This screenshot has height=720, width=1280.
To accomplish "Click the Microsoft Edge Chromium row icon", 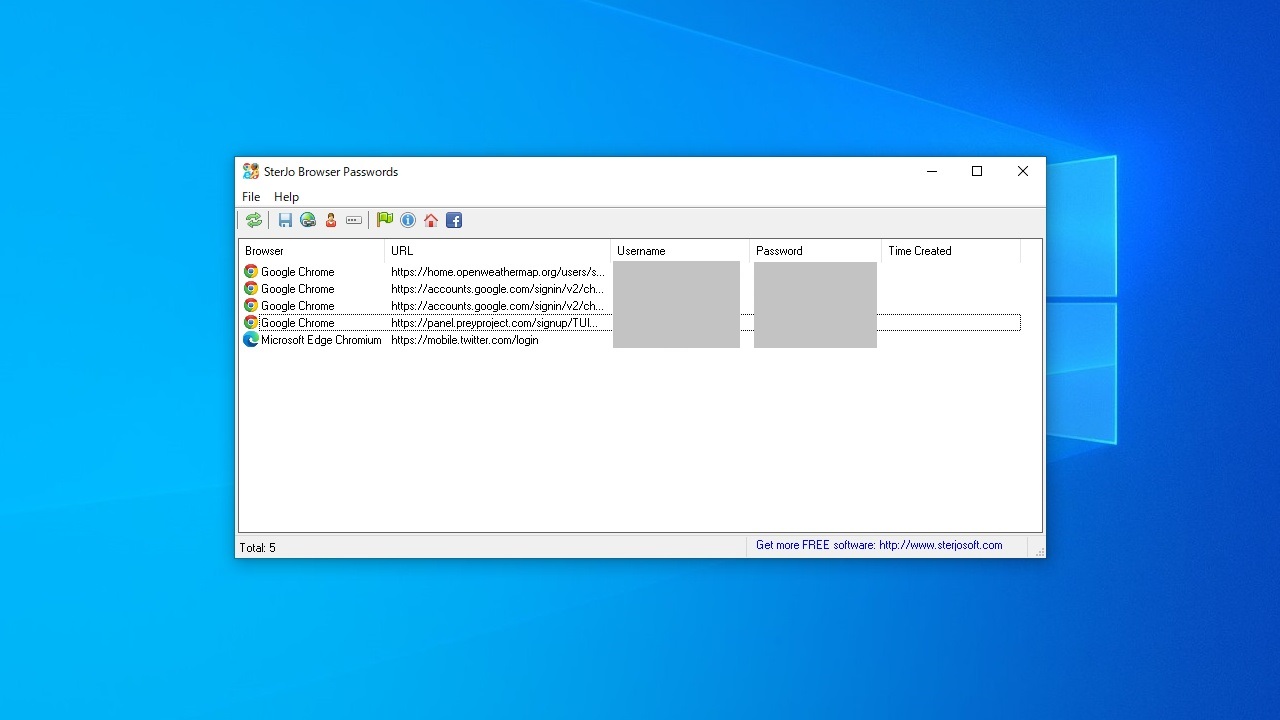I will click(x=251, y=339).
